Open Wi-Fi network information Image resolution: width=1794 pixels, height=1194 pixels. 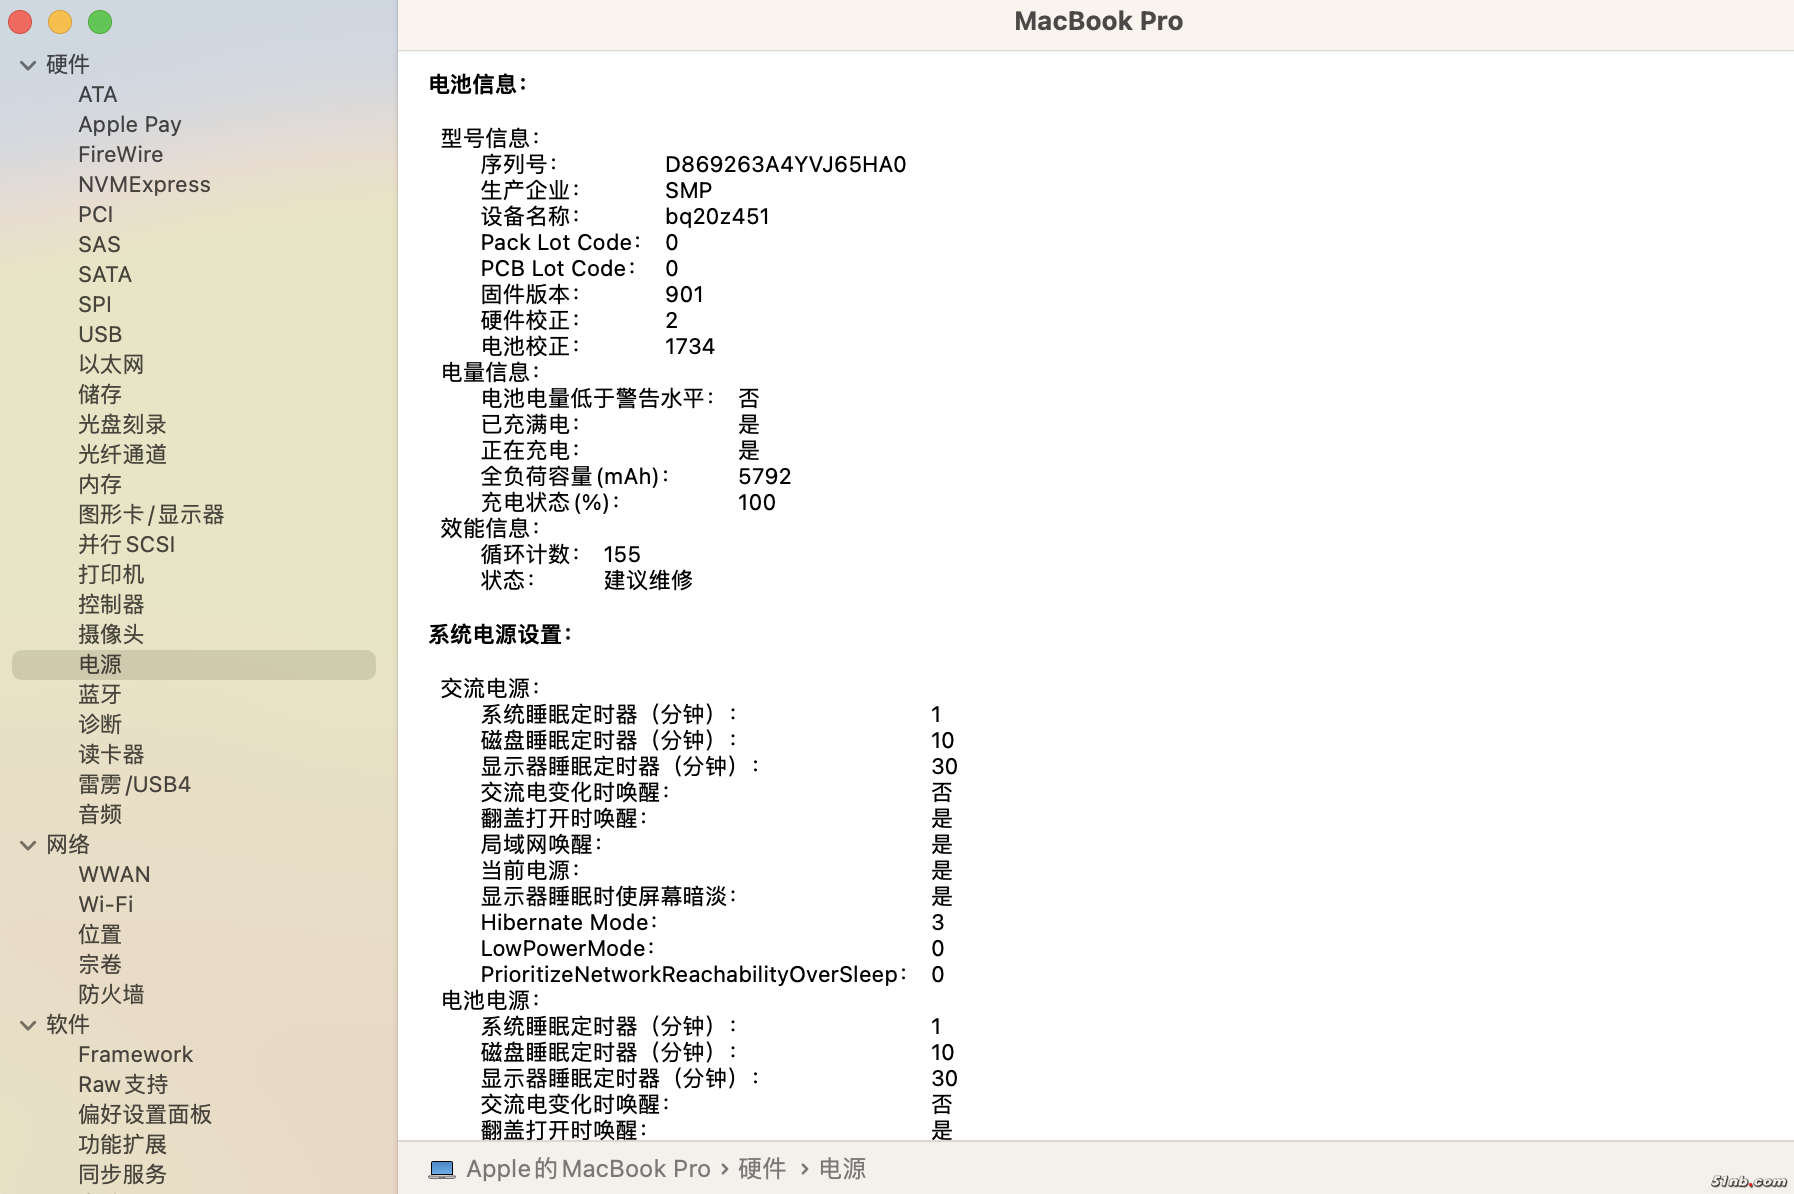point(106,905)
